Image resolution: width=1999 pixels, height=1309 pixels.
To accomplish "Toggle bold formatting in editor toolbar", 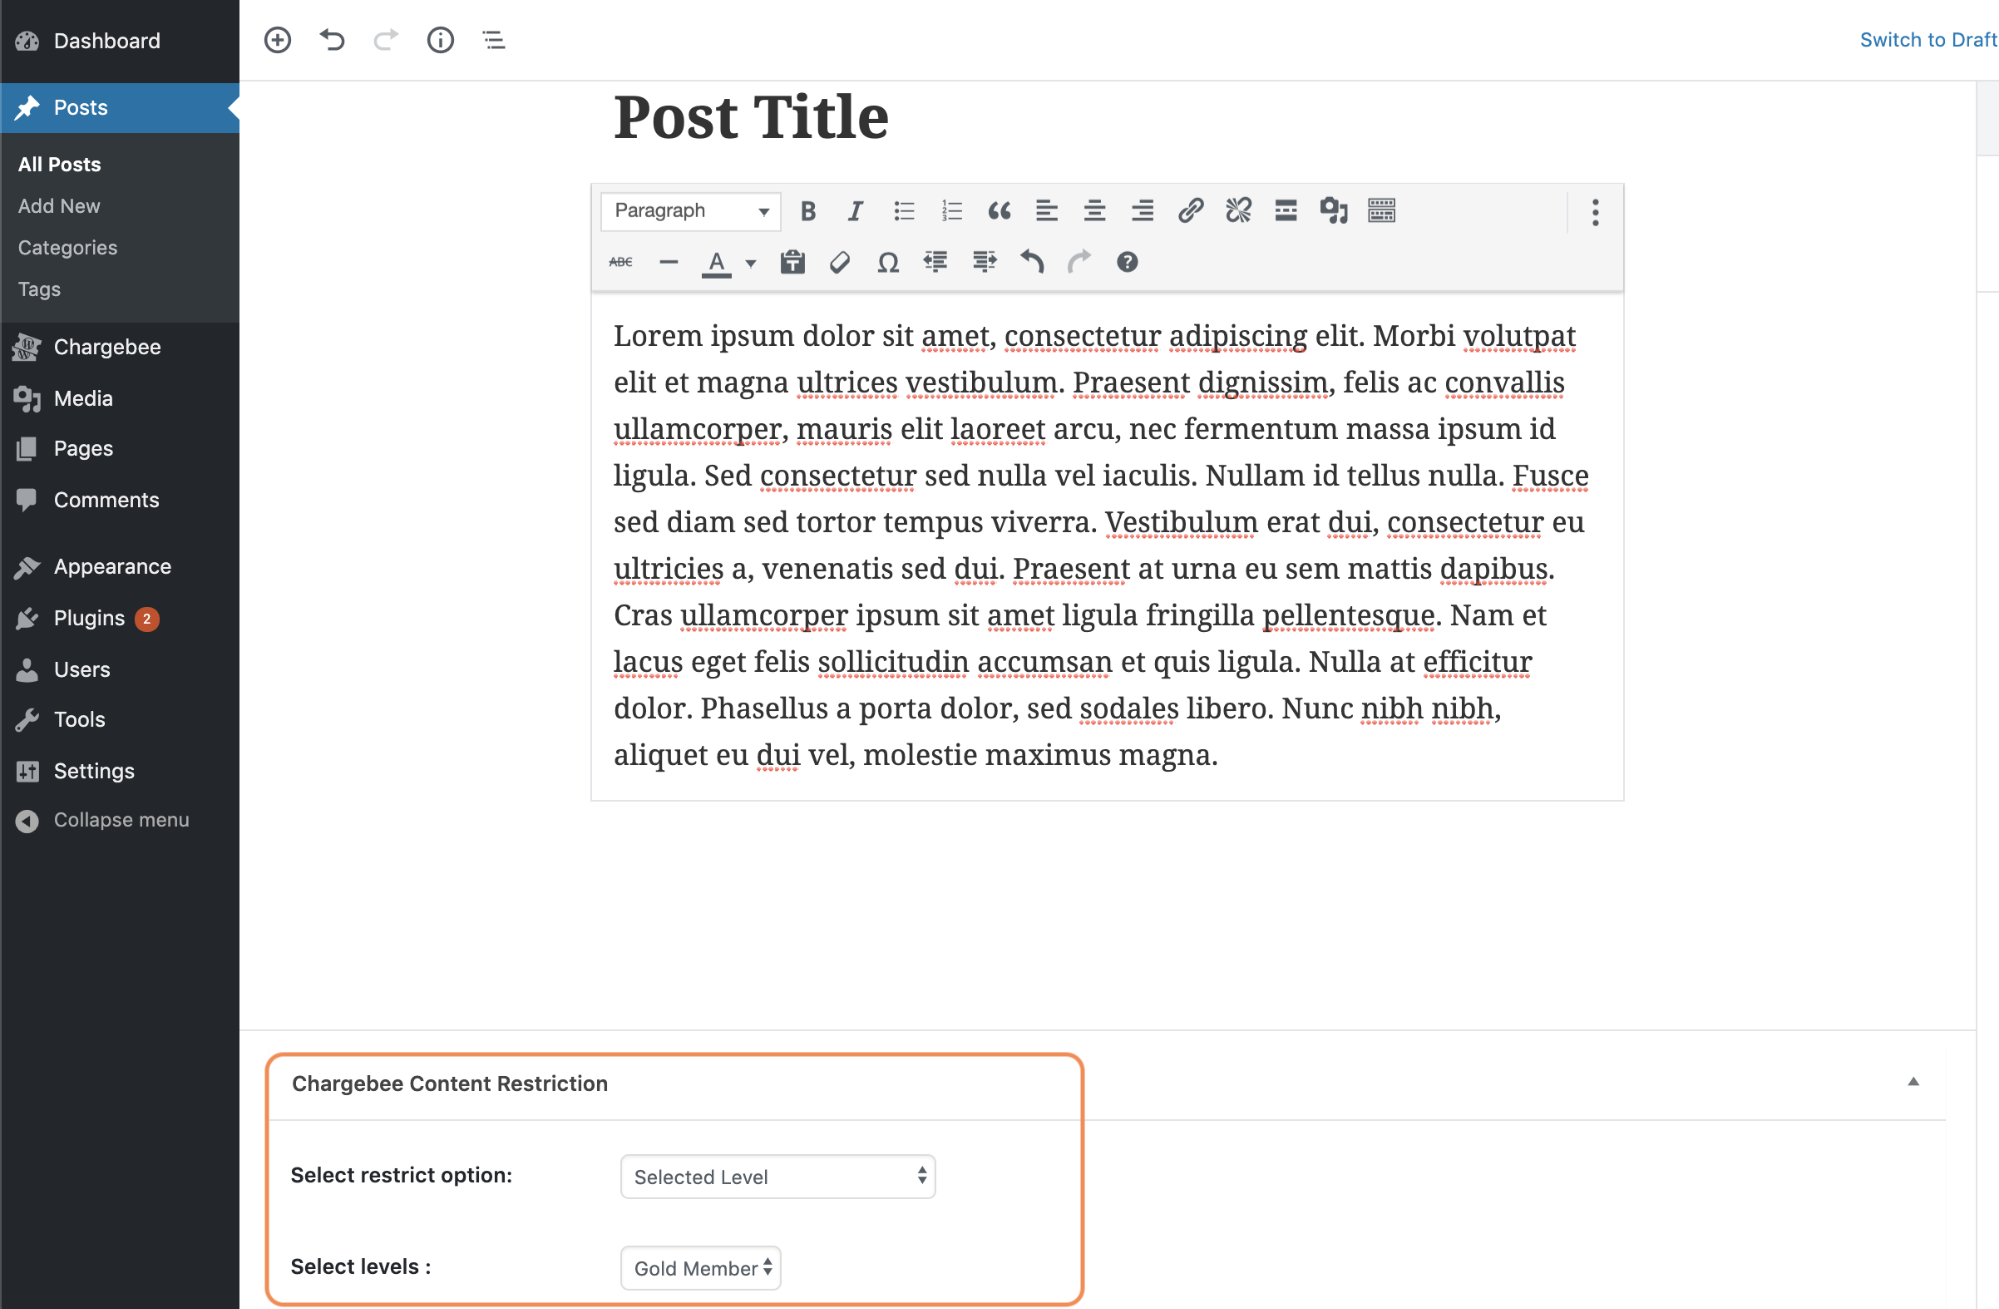I will pyautogui.click(x=808, y=211).
